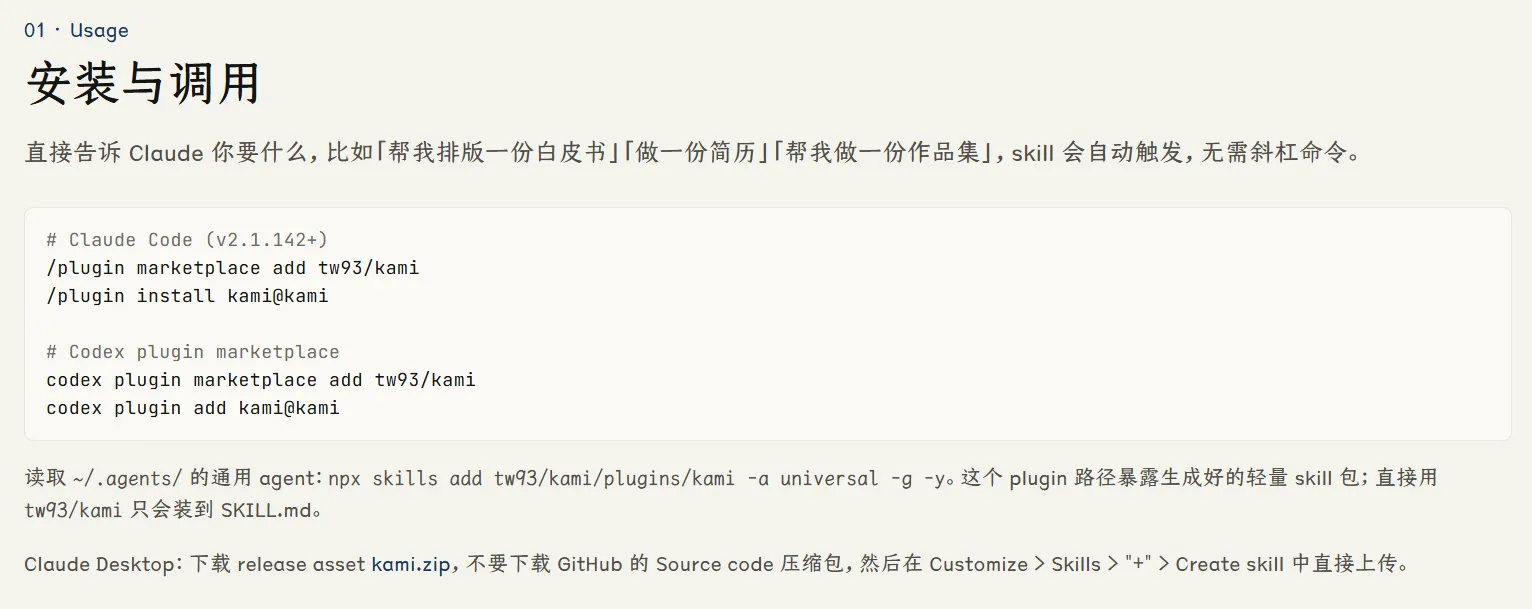Click the "01 · Usage" section label
The width and height of the screenshot is (1532, 609).
76,30
